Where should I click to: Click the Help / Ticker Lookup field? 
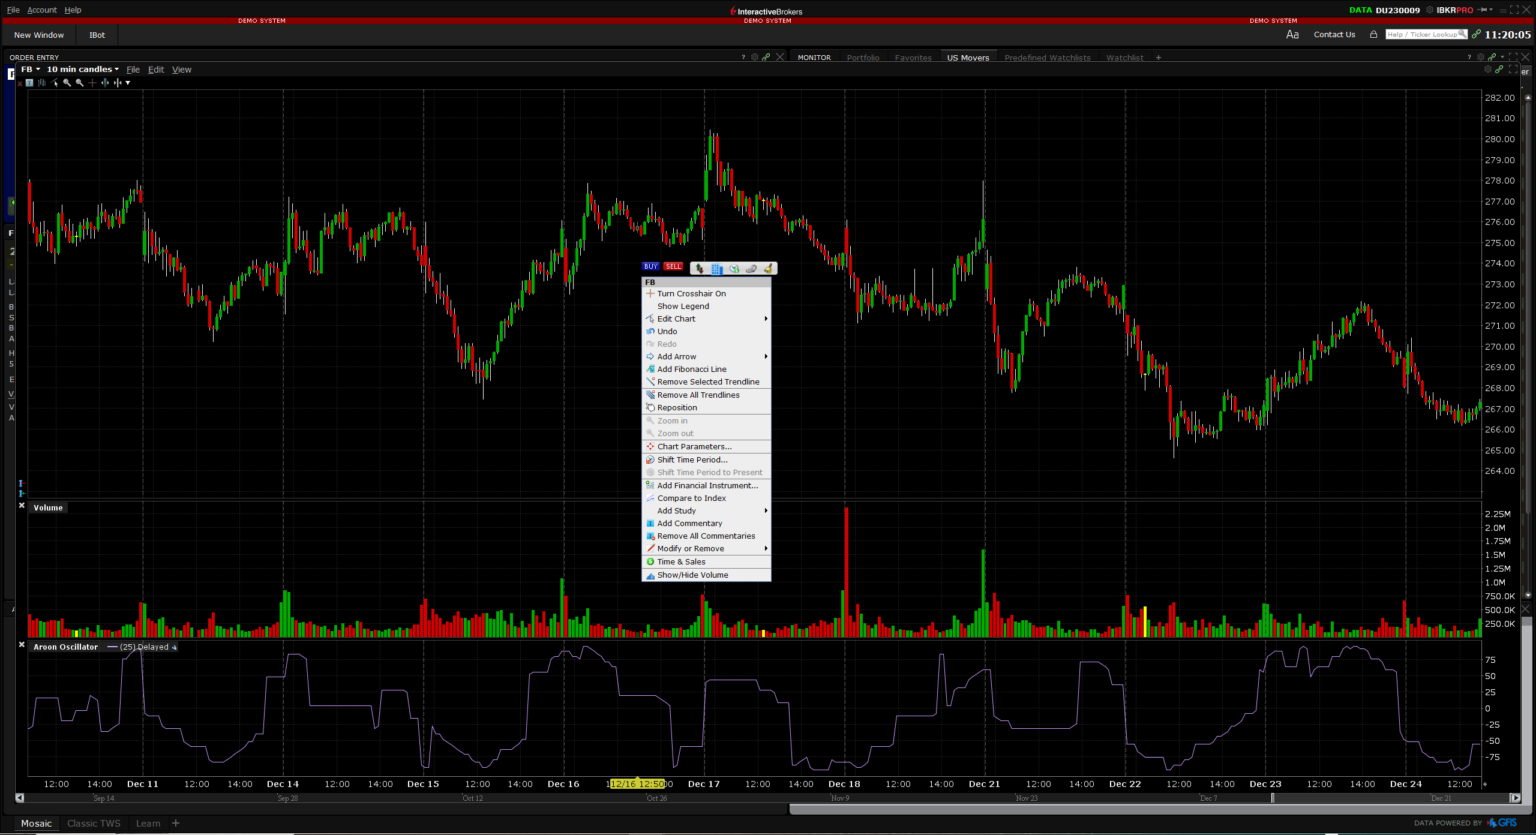click(1425, 33)
